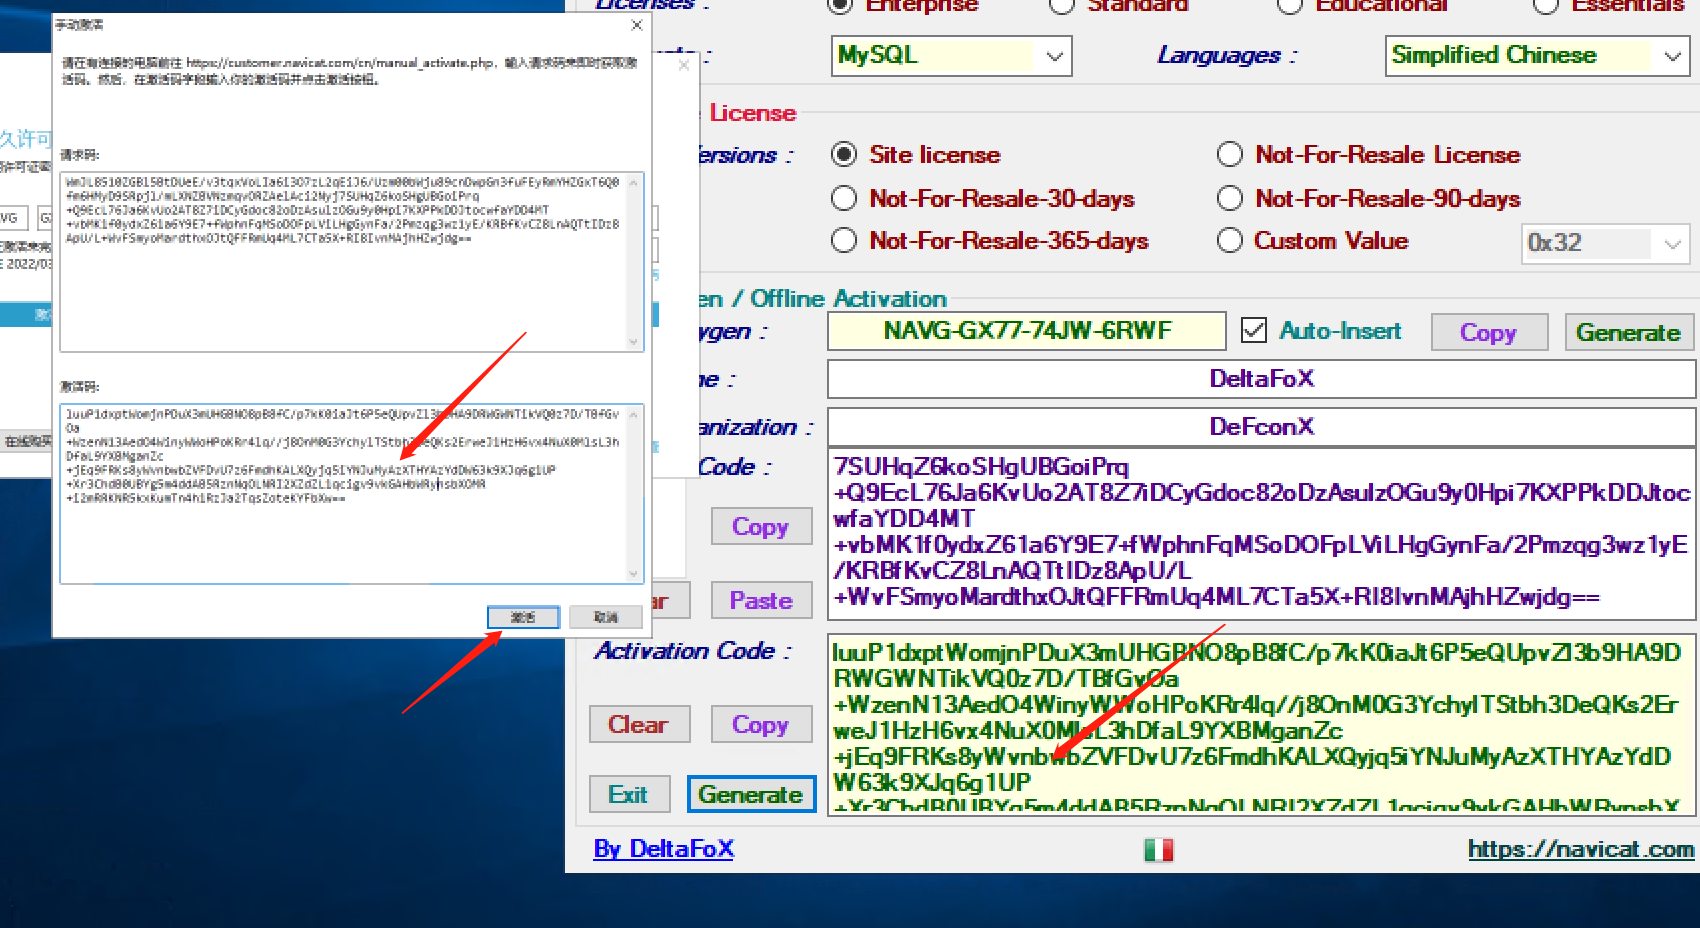Viewport: 1700px width, 928px height.
Task: Close the dialog hidden behind manual activation
Action: (x=684, y=65)
